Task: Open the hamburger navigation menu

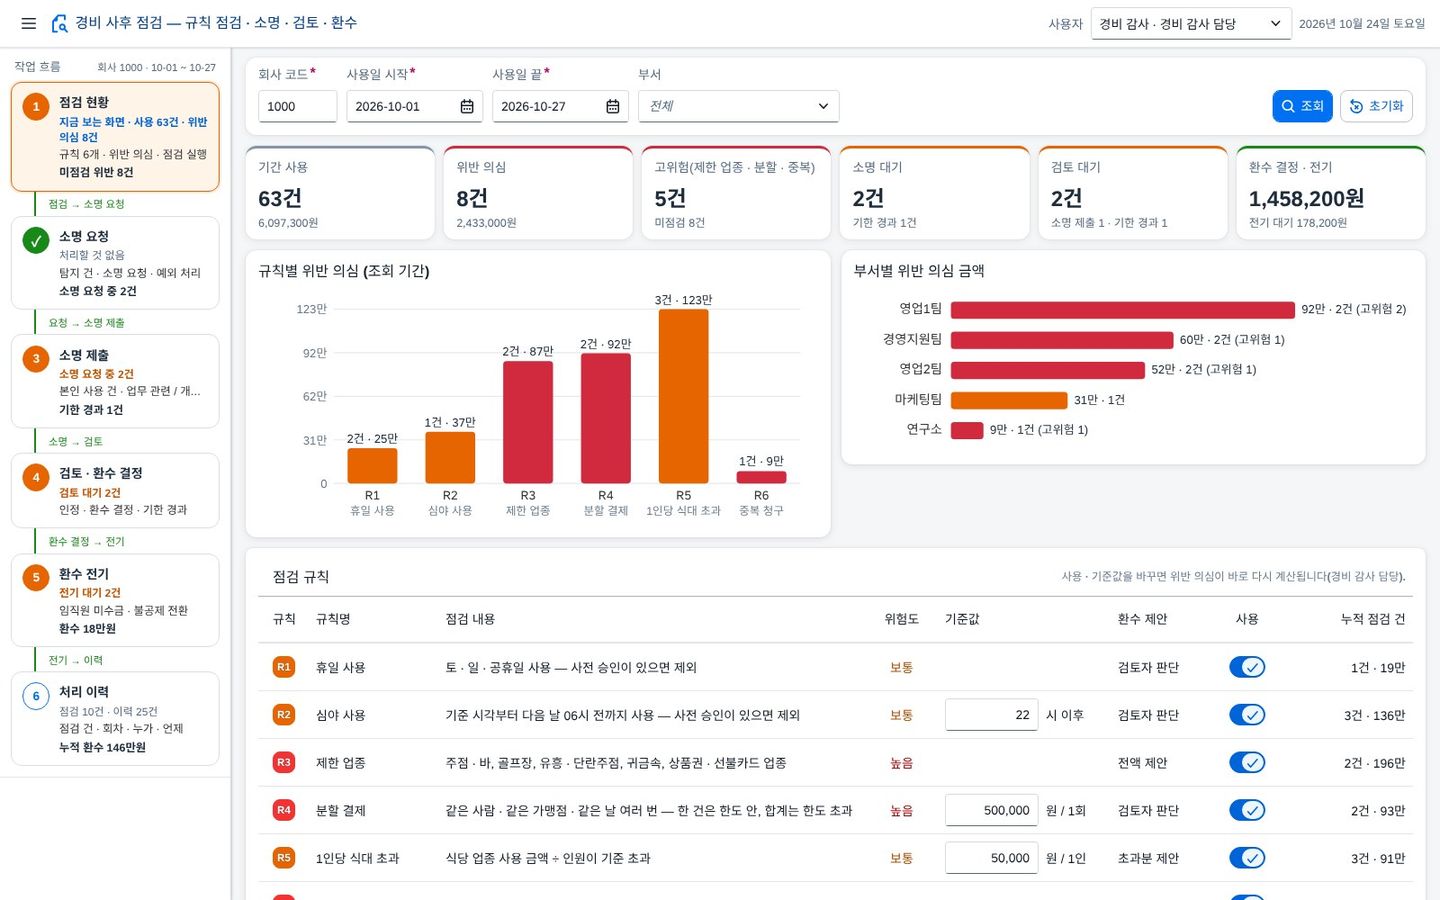Action: click(x=28, y=23)
